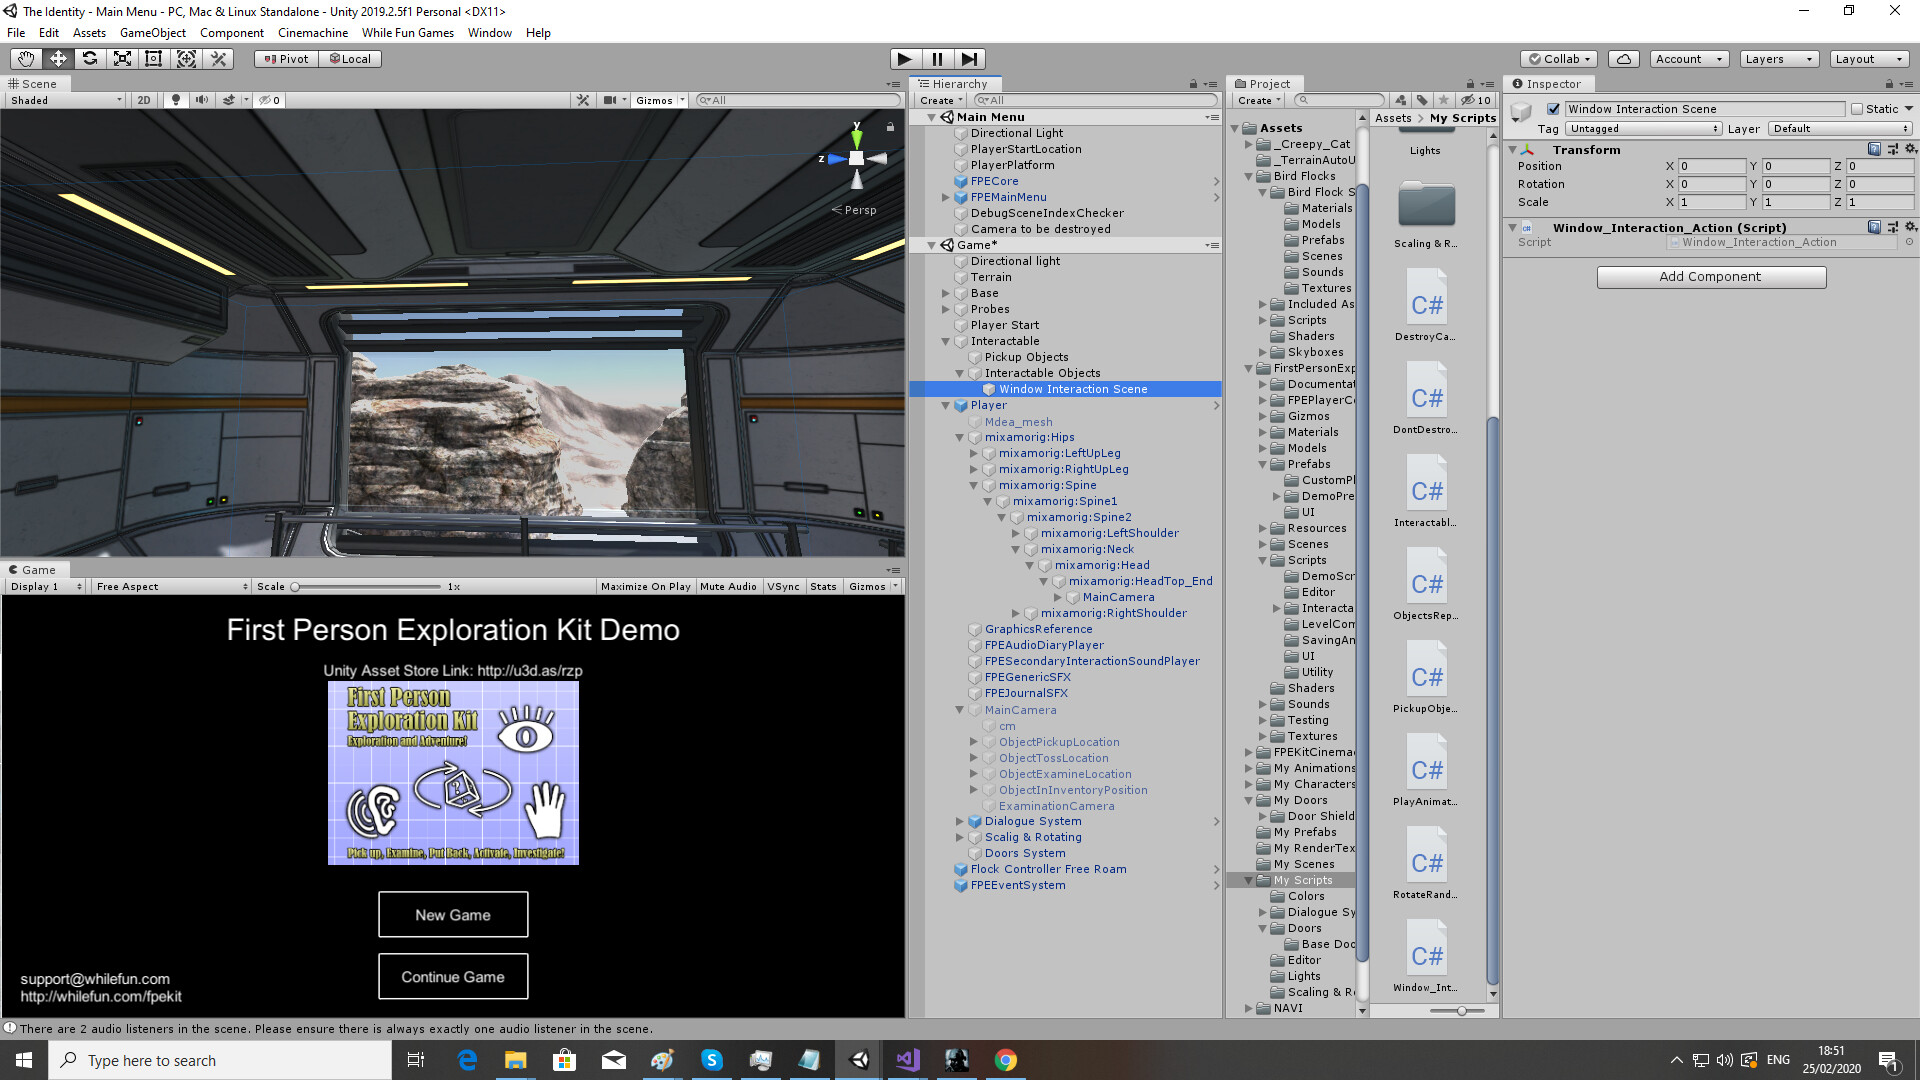Toggle 2D scene view mode
This screenshot has height=1080, width=1920.
[x=144, y=100]
